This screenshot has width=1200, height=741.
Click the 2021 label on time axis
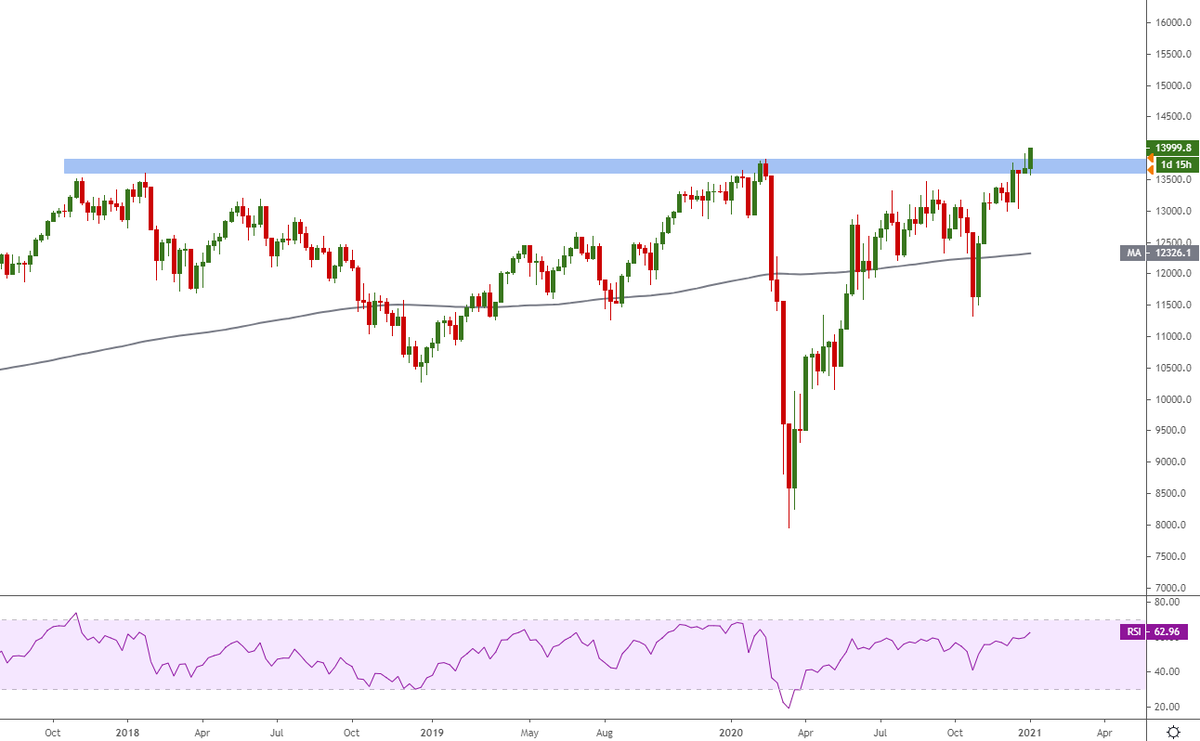click(x=1030, y=731)
